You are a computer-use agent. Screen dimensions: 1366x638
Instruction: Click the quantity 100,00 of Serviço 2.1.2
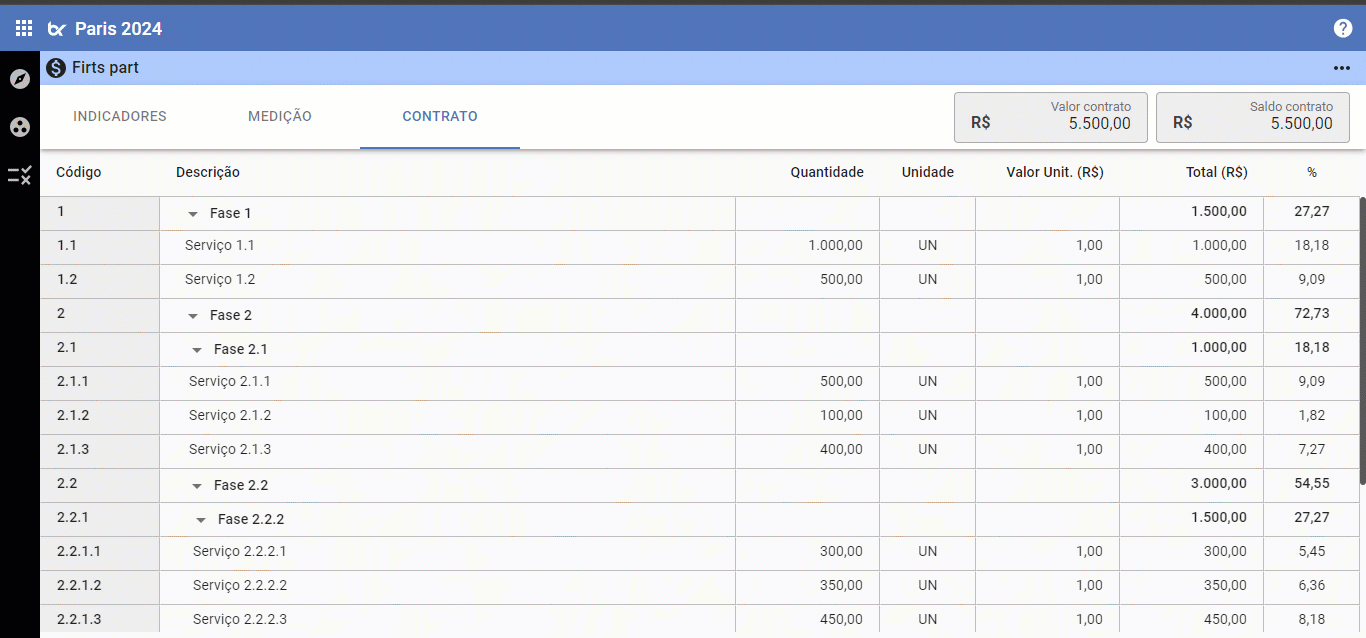tap(842, 415)
